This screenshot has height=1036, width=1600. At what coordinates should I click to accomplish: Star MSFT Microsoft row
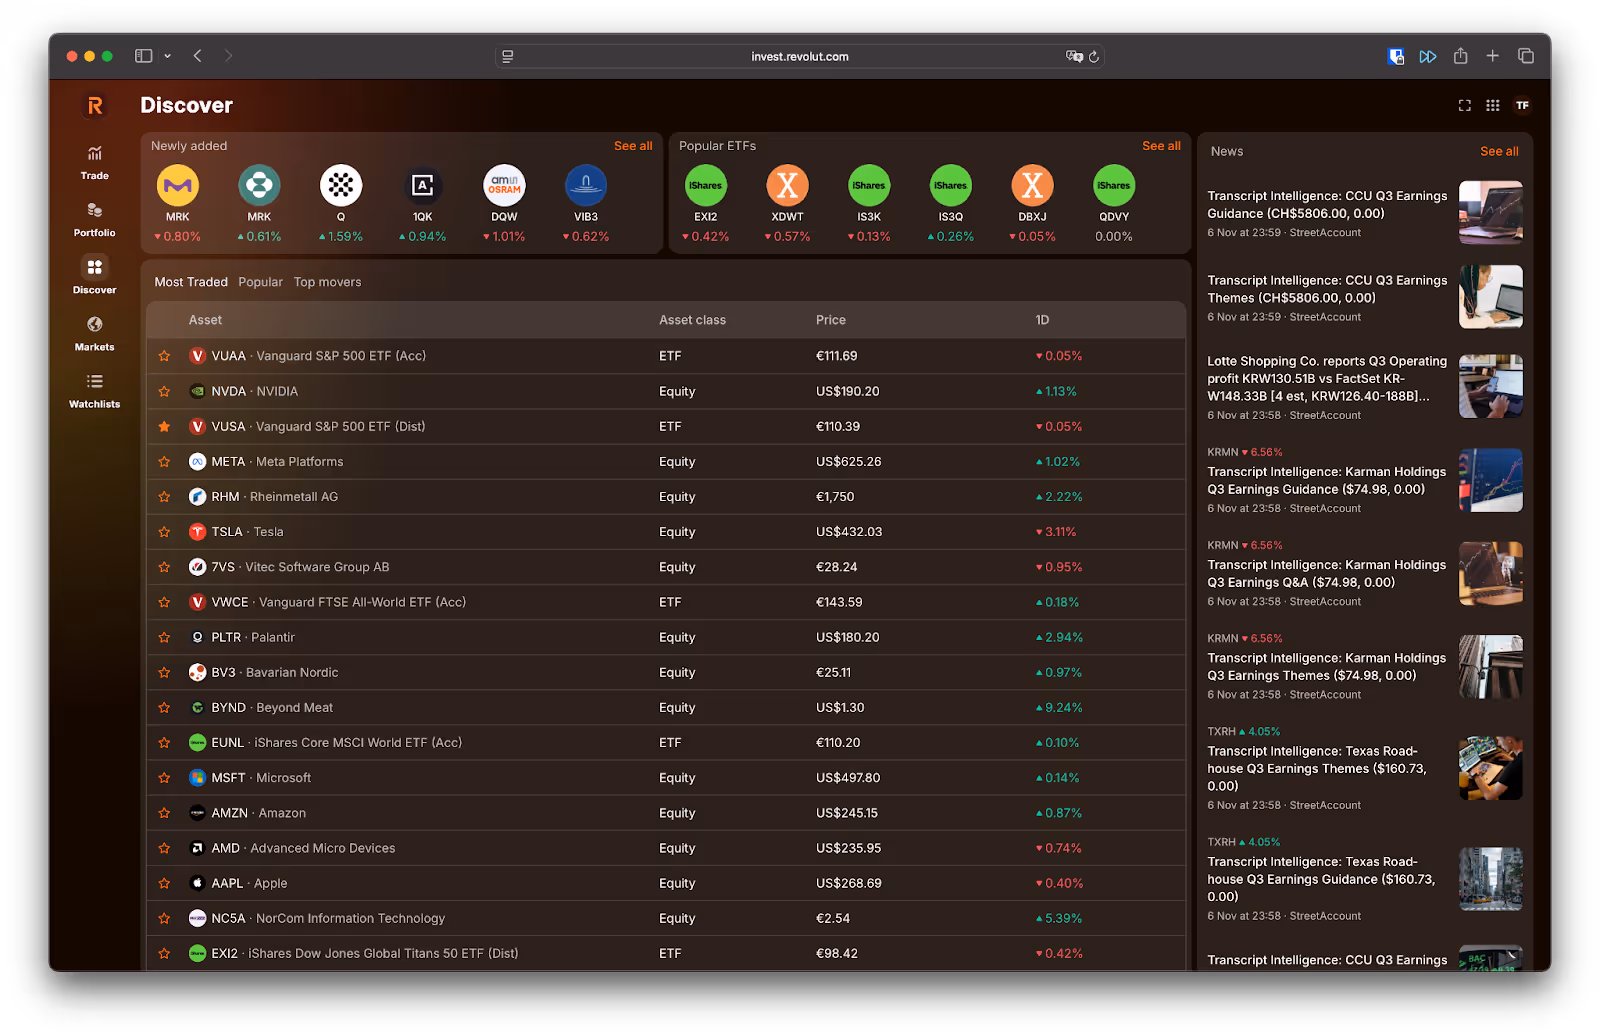pyautogui.click(x=164, y=778)
